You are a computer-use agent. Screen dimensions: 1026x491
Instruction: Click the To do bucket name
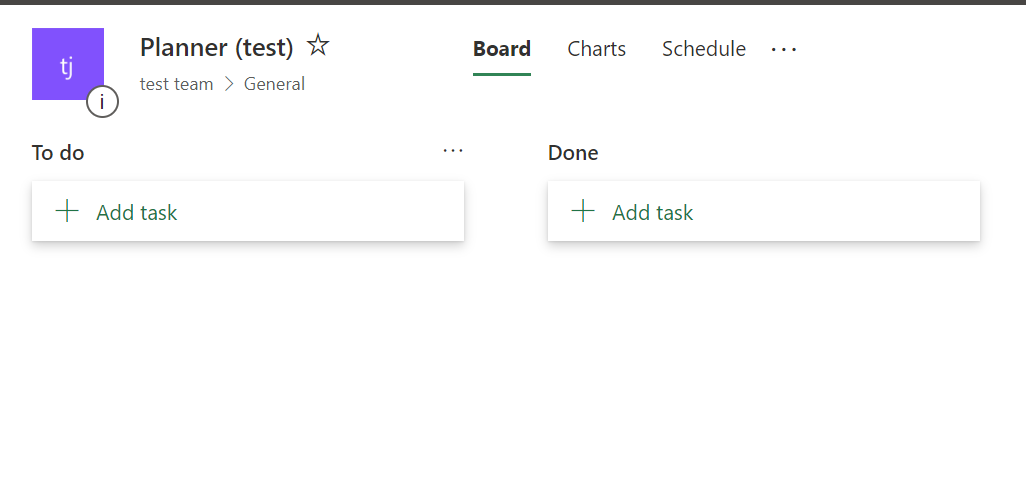pyautogui.click(x=58, y=153)
